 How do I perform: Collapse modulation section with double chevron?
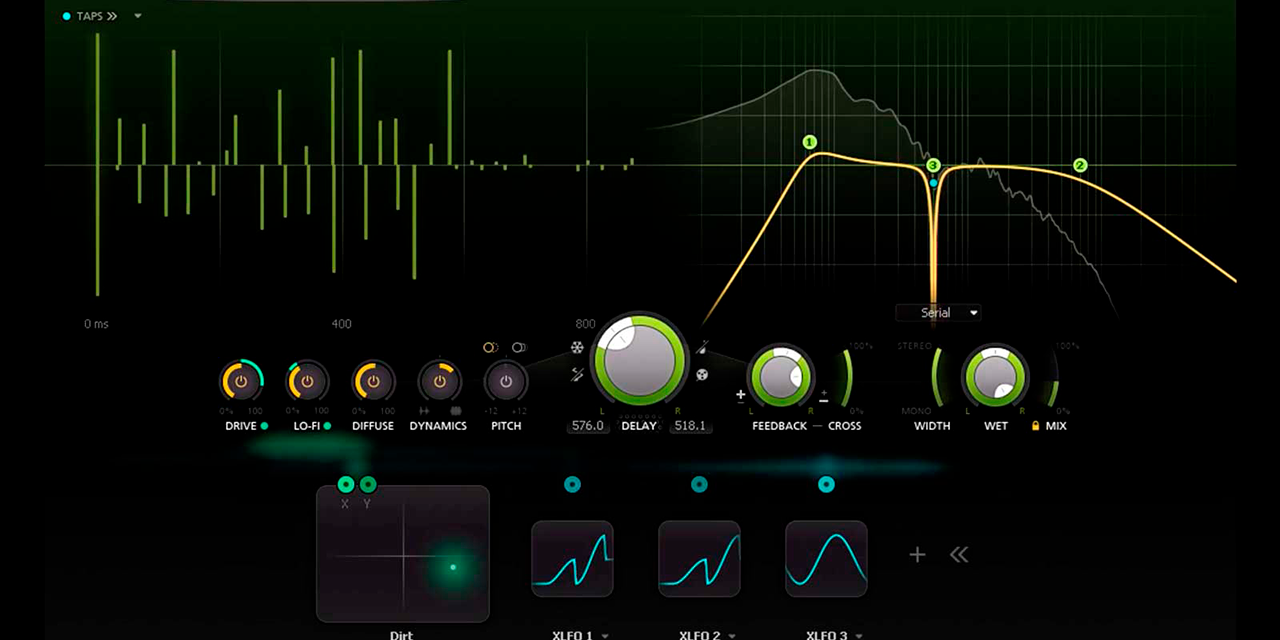coord(959,554)
